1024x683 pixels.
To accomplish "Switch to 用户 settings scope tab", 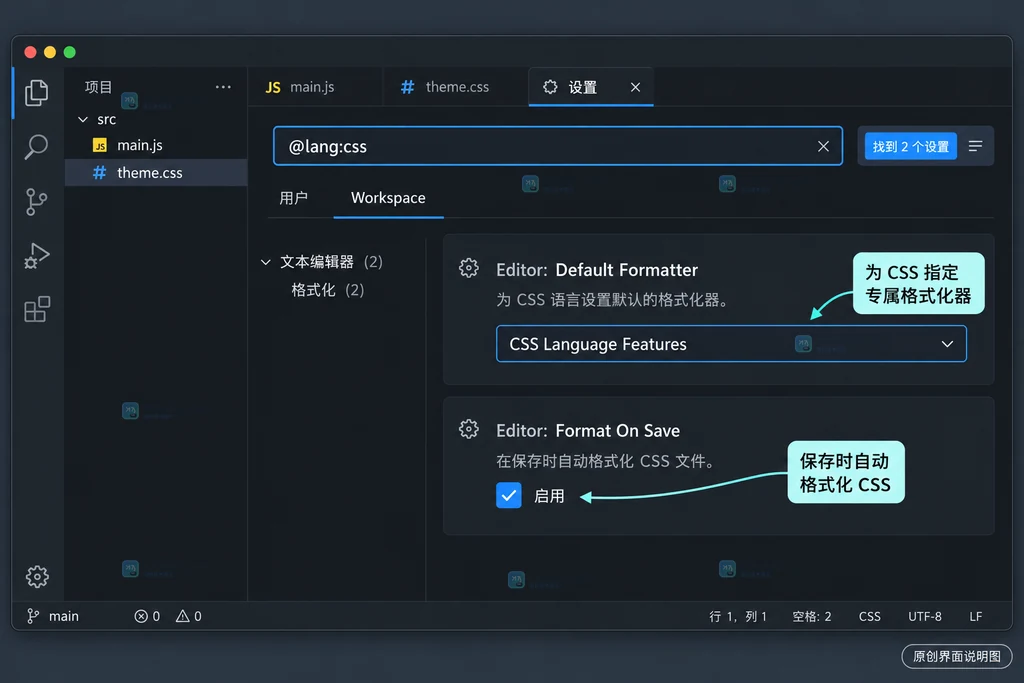I will click(293, 198).
